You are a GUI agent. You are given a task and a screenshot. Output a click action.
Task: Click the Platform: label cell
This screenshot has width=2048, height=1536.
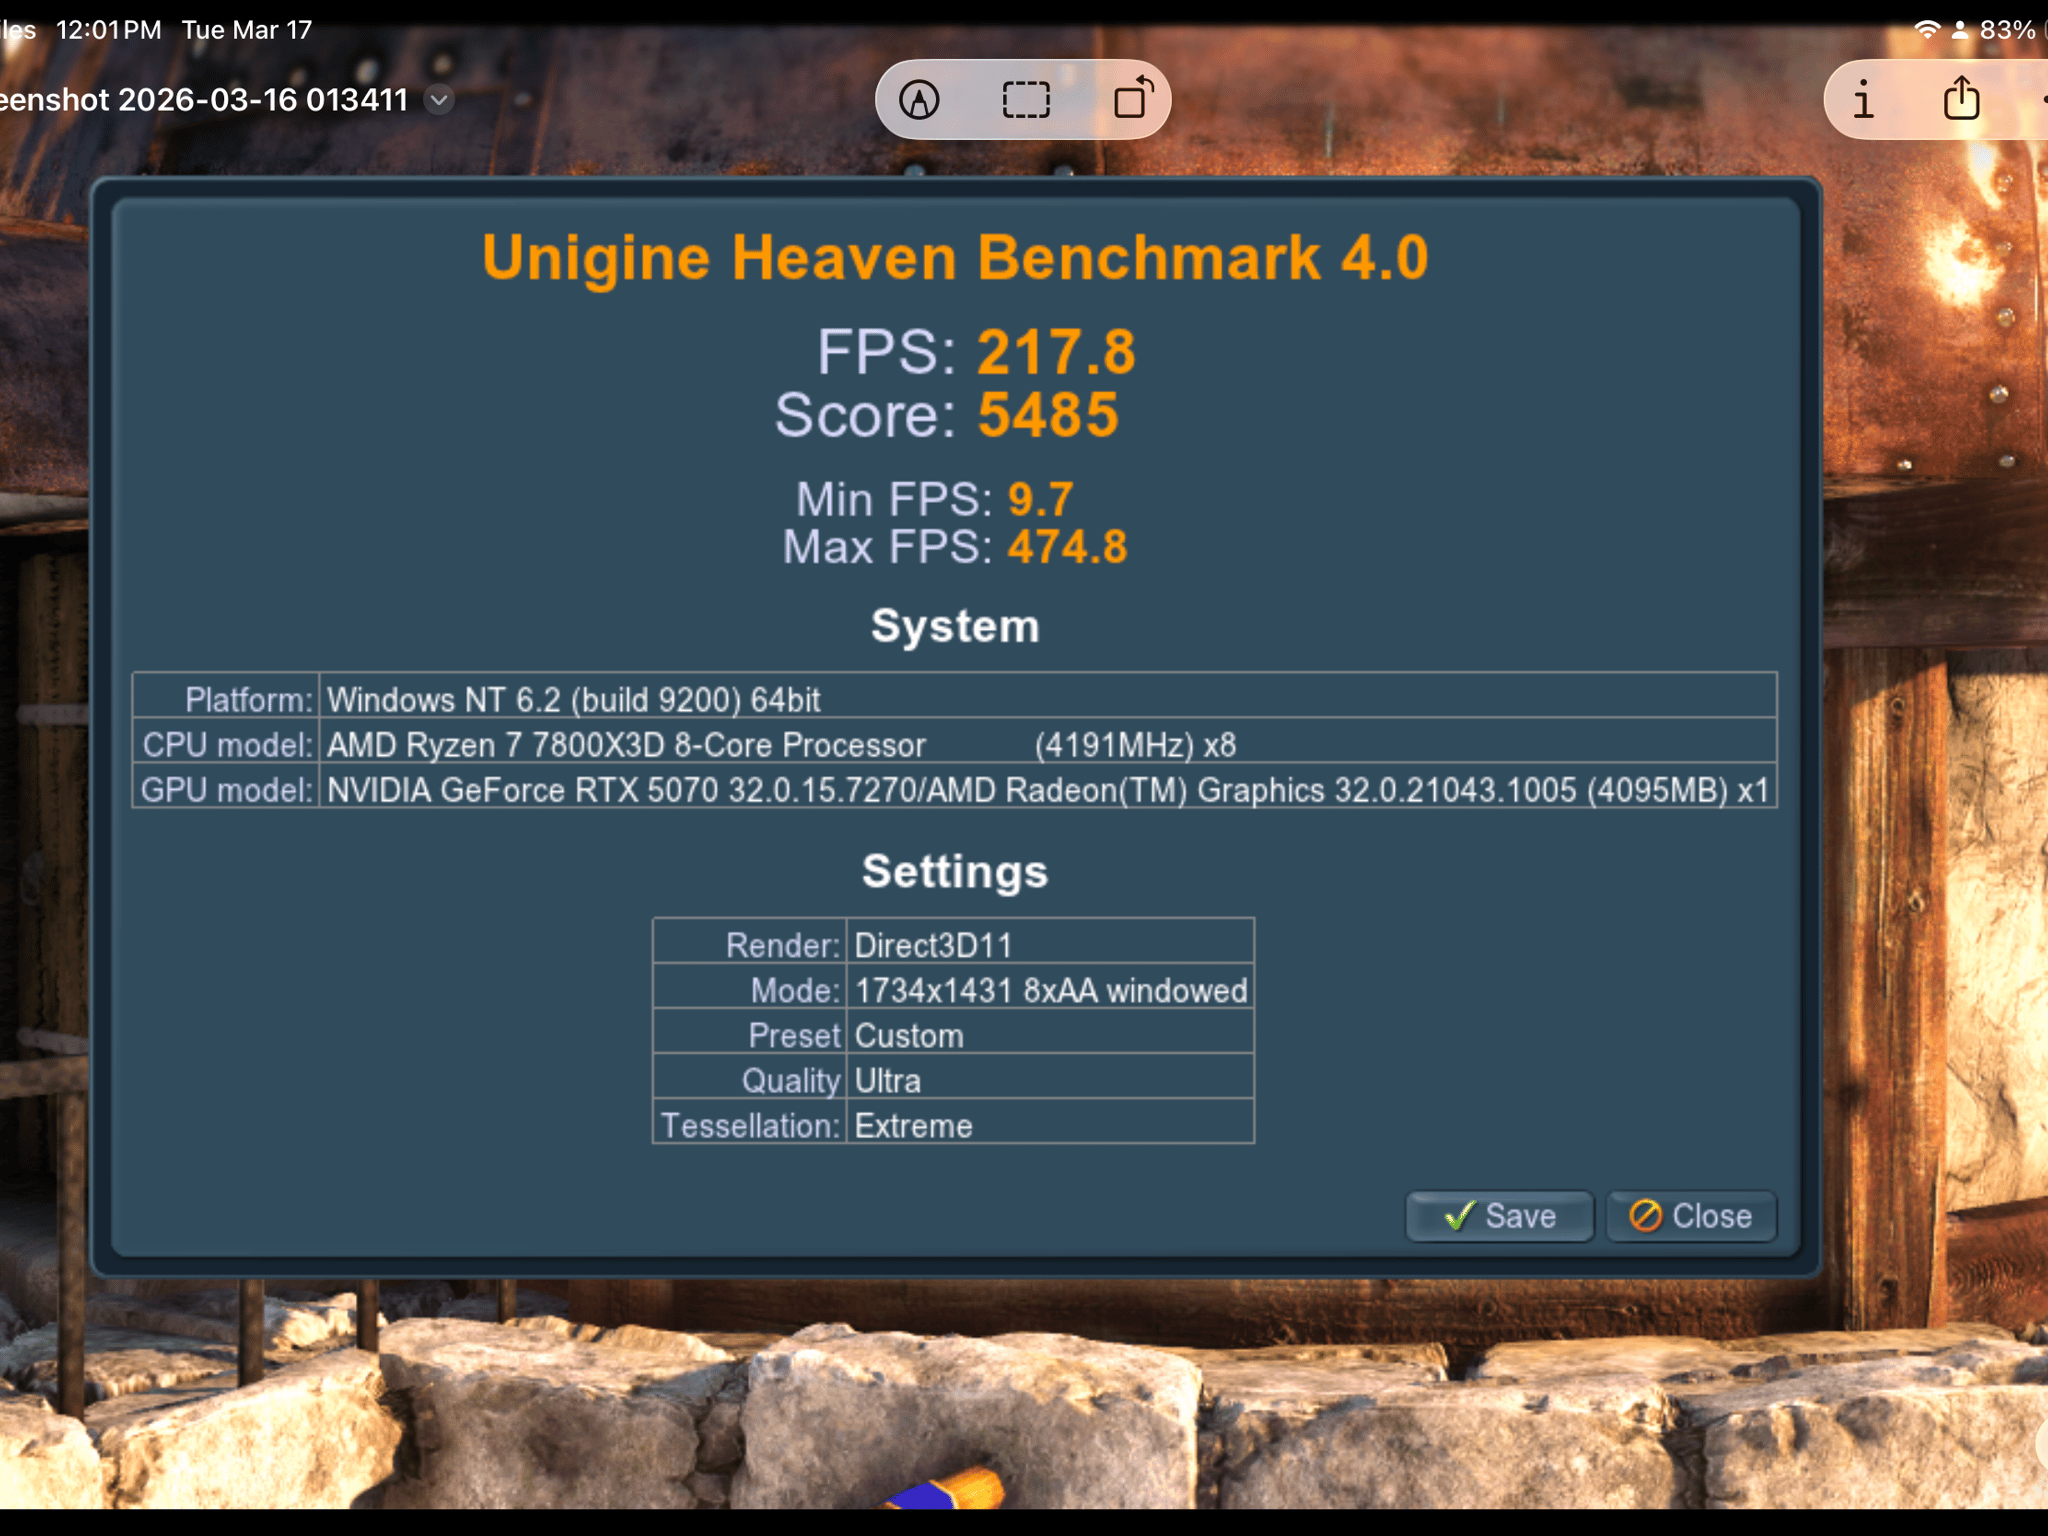coord(227,696)
